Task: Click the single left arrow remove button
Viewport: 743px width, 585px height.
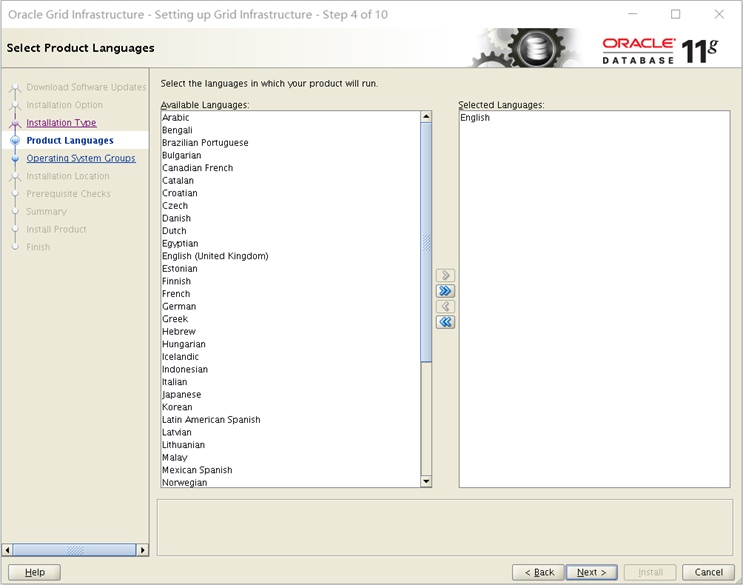Action: click(x=445, y=306)
